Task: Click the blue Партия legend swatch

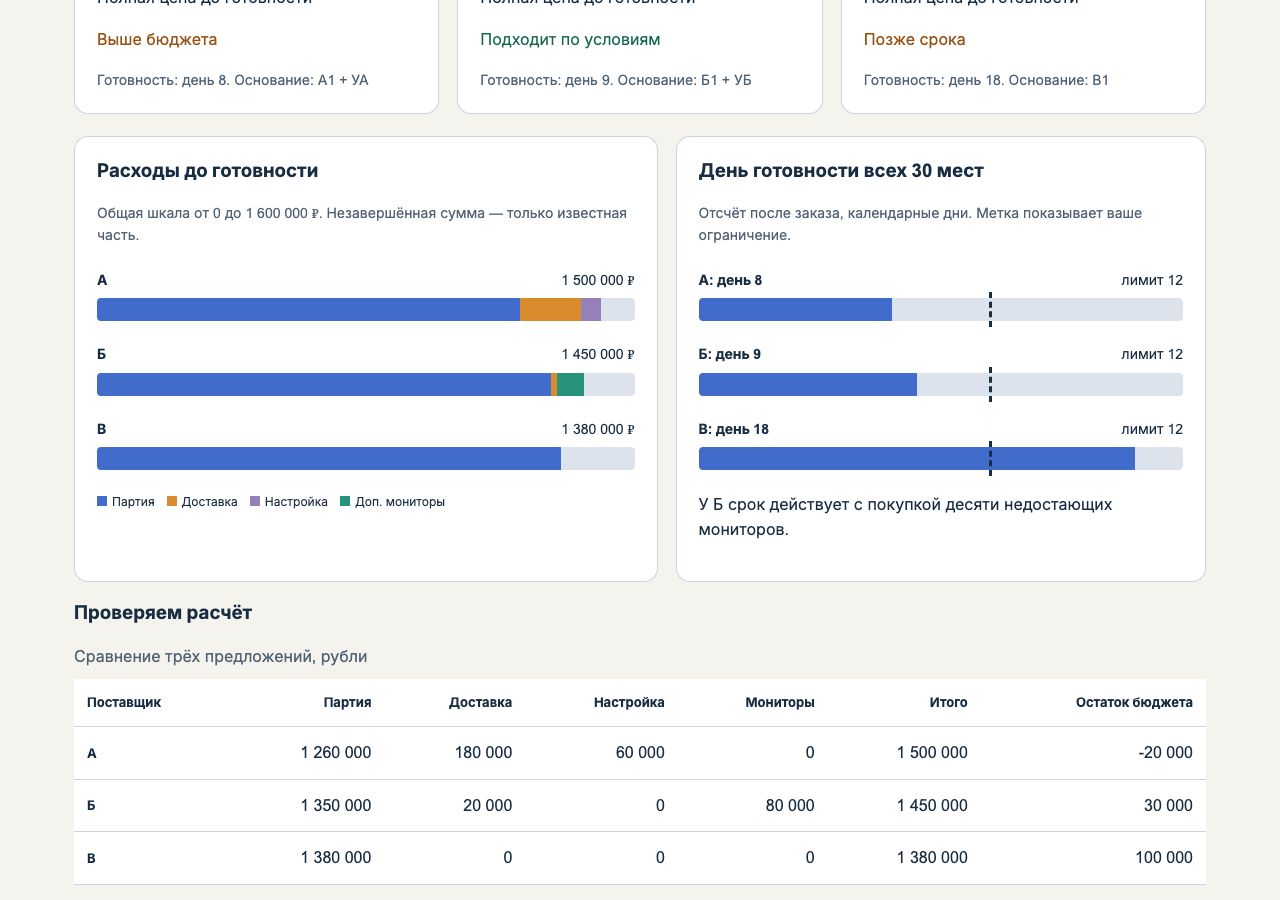Action: point(102,502)
